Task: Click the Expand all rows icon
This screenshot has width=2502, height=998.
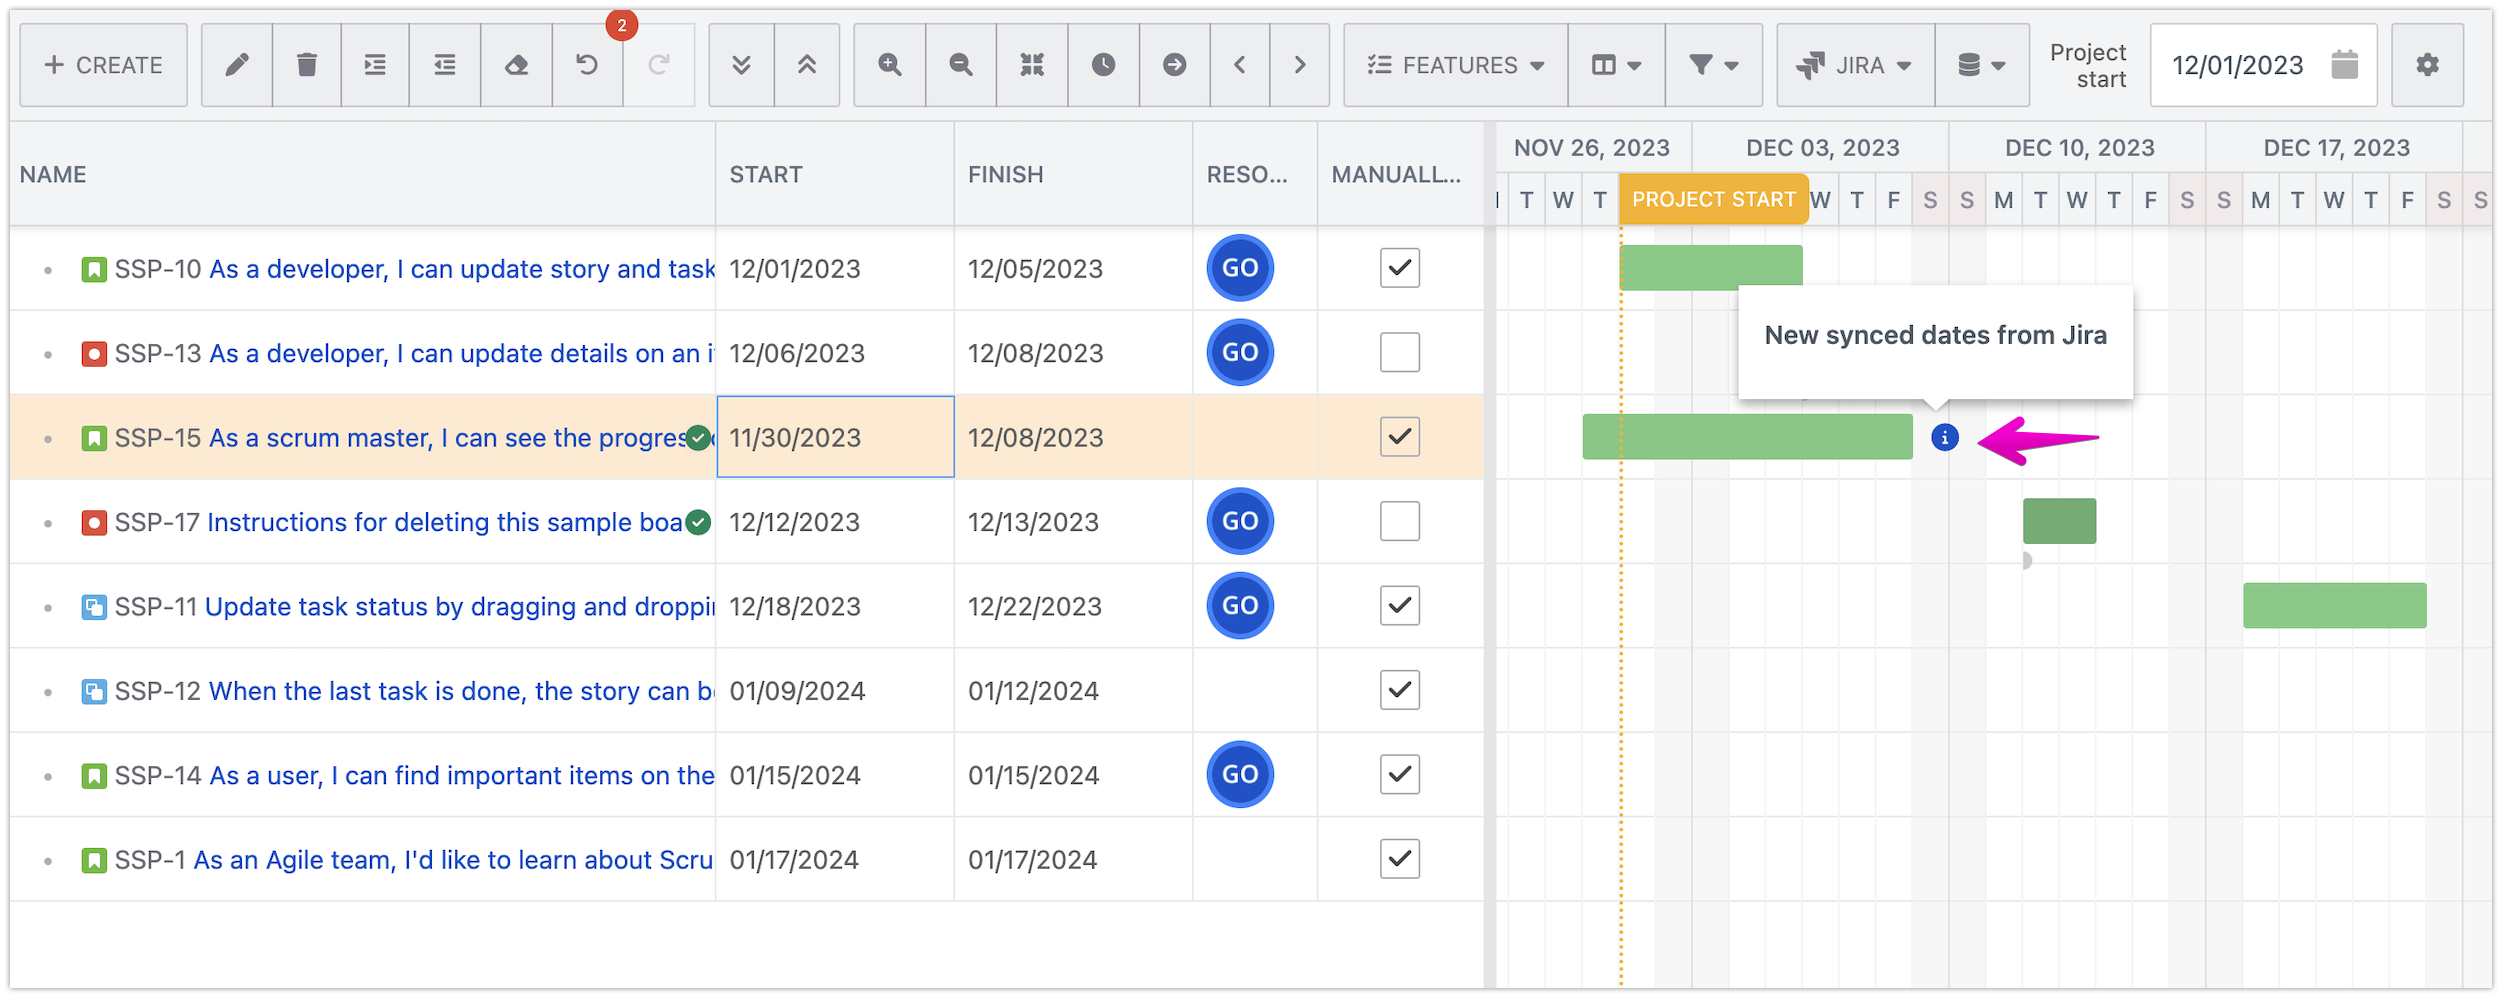Action: (x=740, y=65)
